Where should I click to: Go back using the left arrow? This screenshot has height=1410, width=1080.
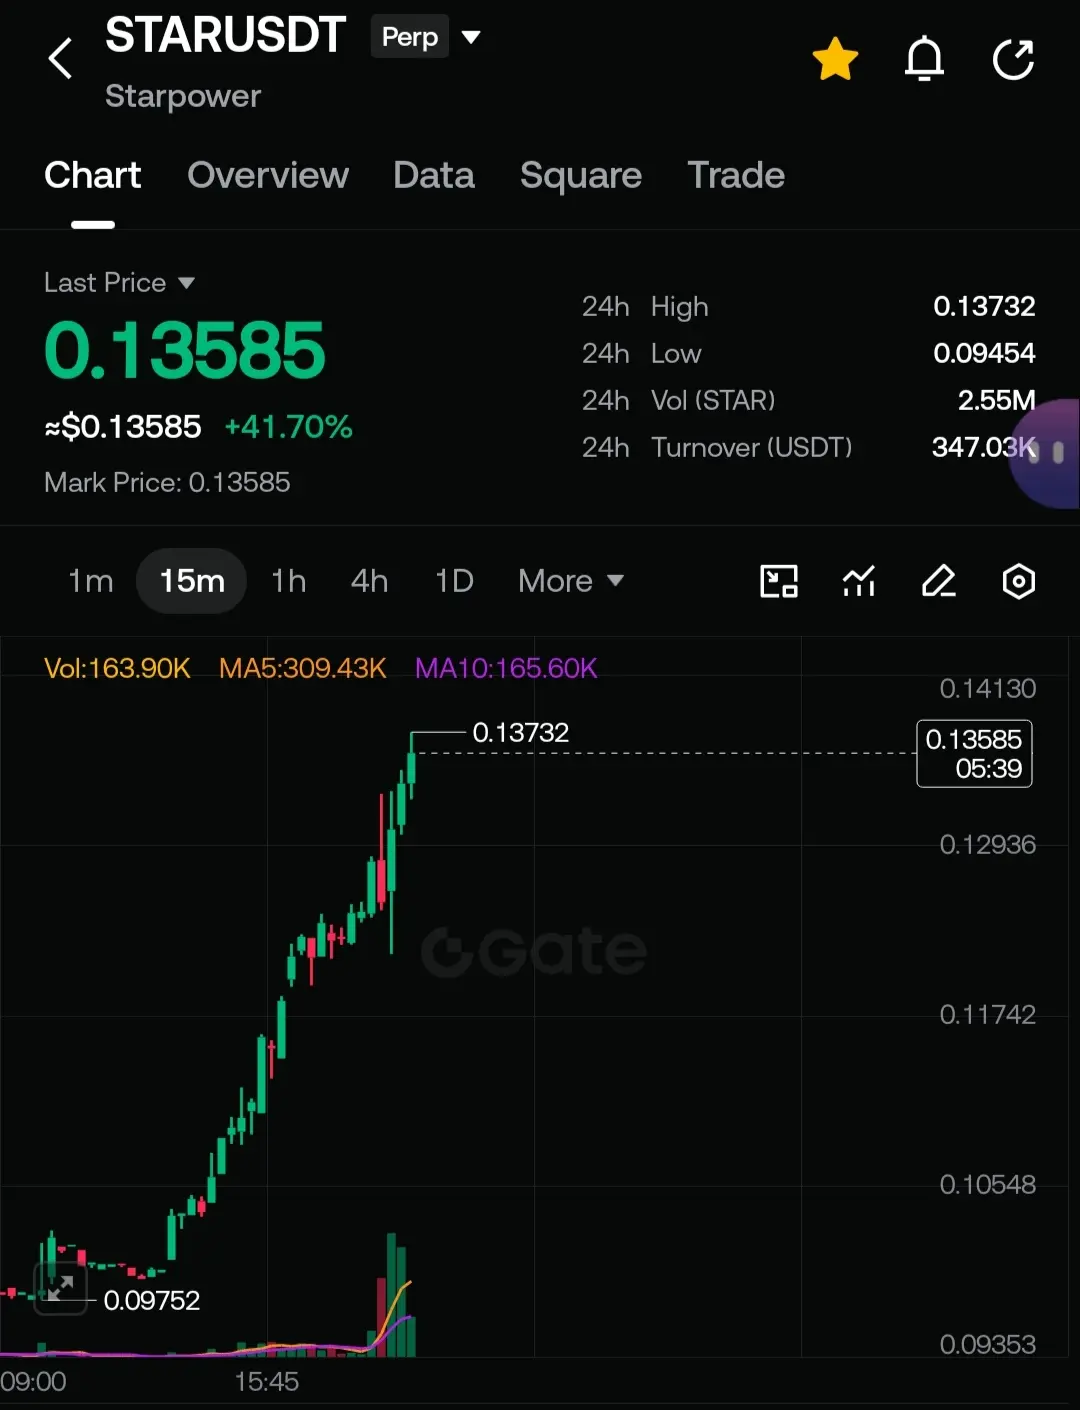tap(60, 58)
